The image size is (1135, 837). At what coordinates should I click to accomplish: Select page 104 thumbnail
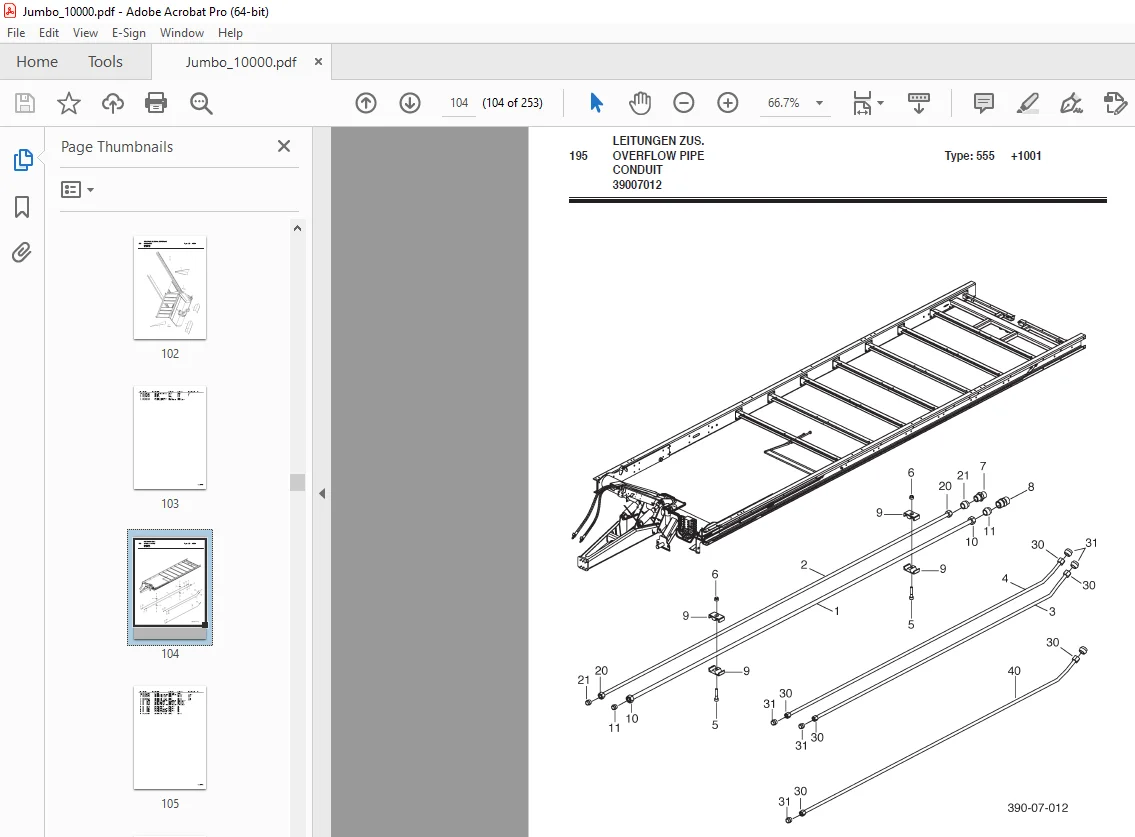pos(170,587)
